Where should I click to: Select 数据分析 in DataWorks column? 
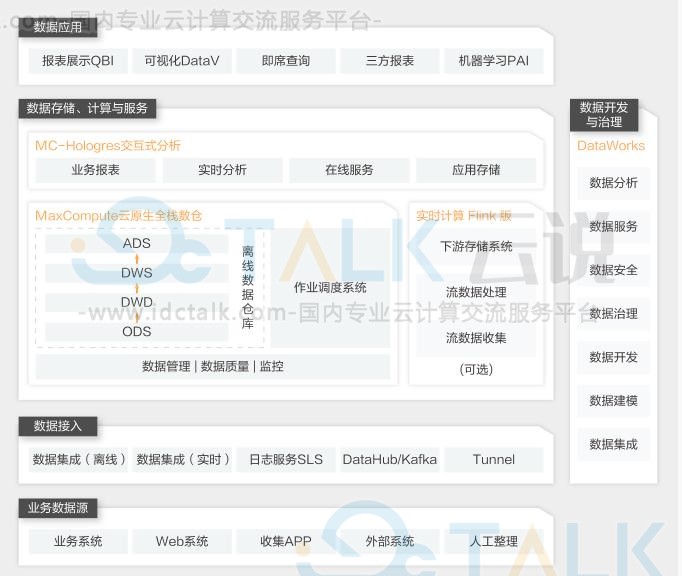[x=613, y=183]
